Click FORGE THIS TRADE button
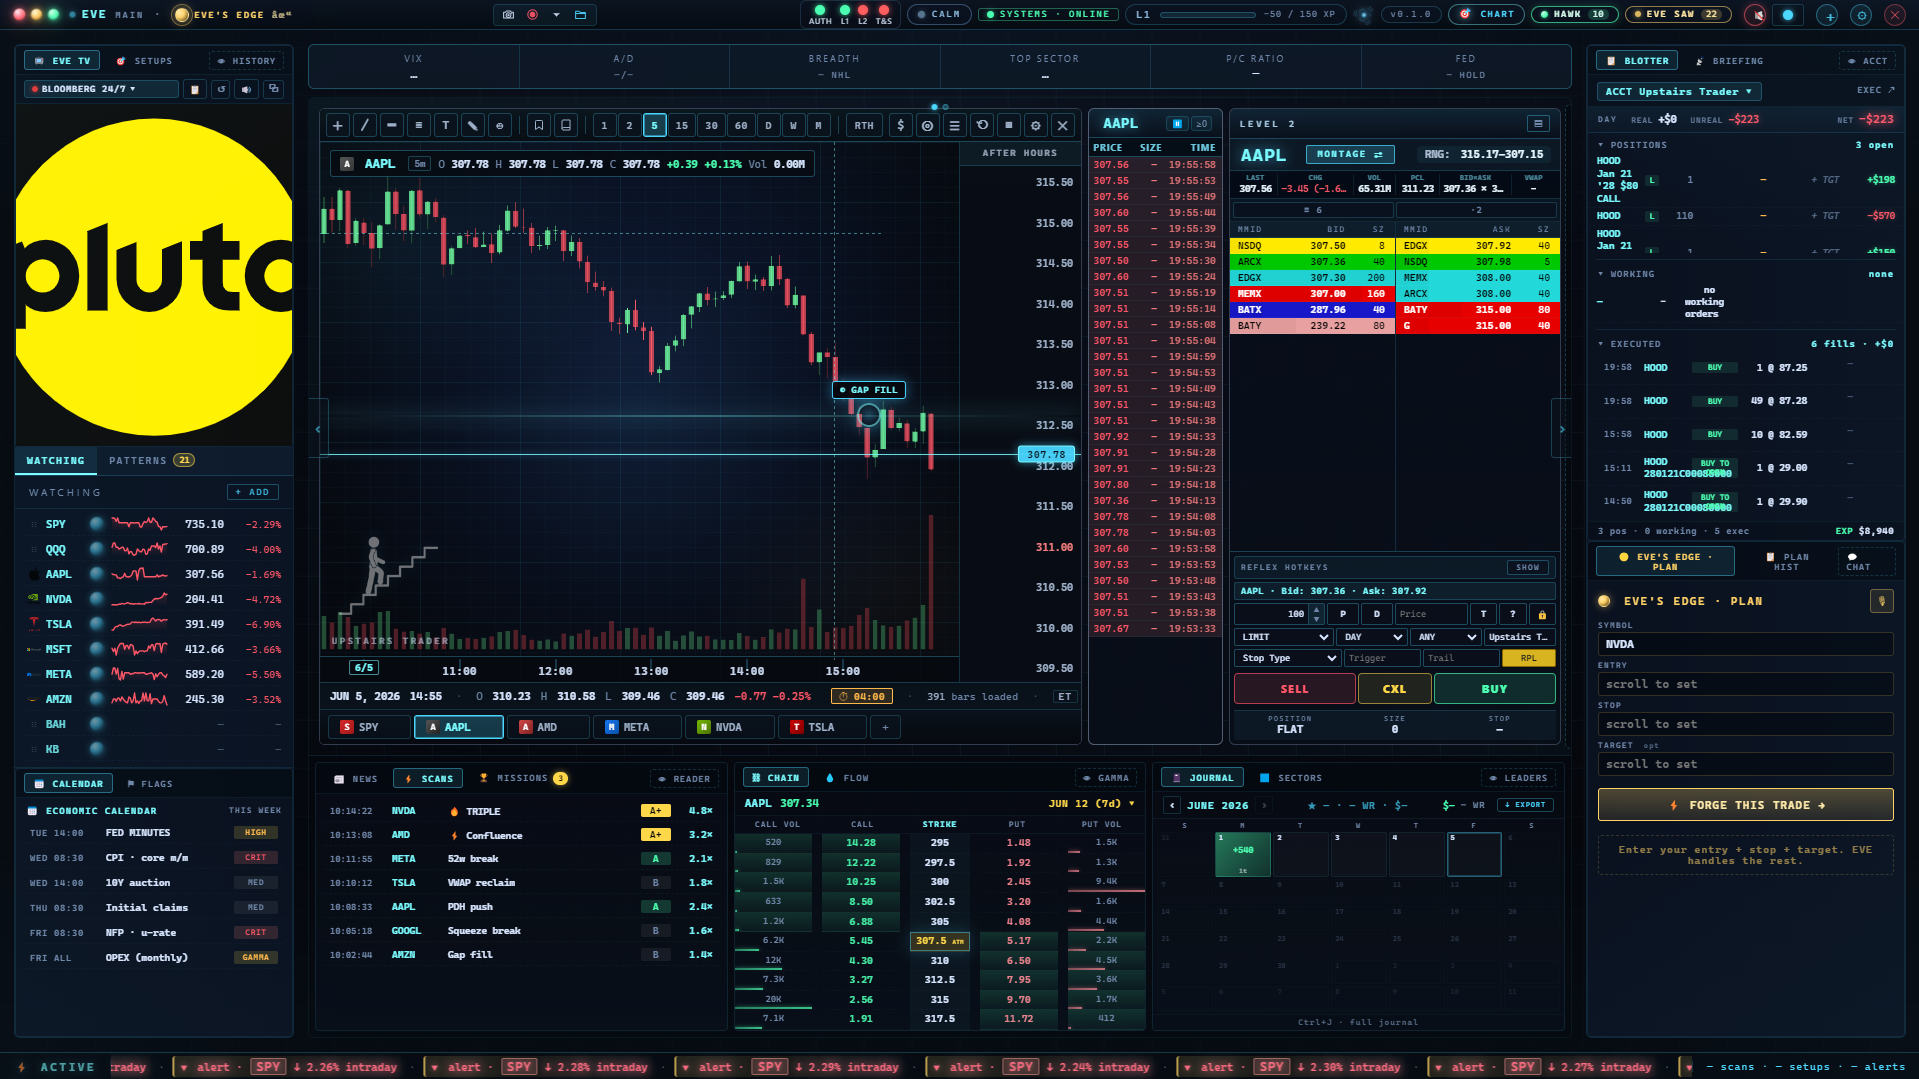This screenshot has width=1919, height=1079. (1745, 805)
